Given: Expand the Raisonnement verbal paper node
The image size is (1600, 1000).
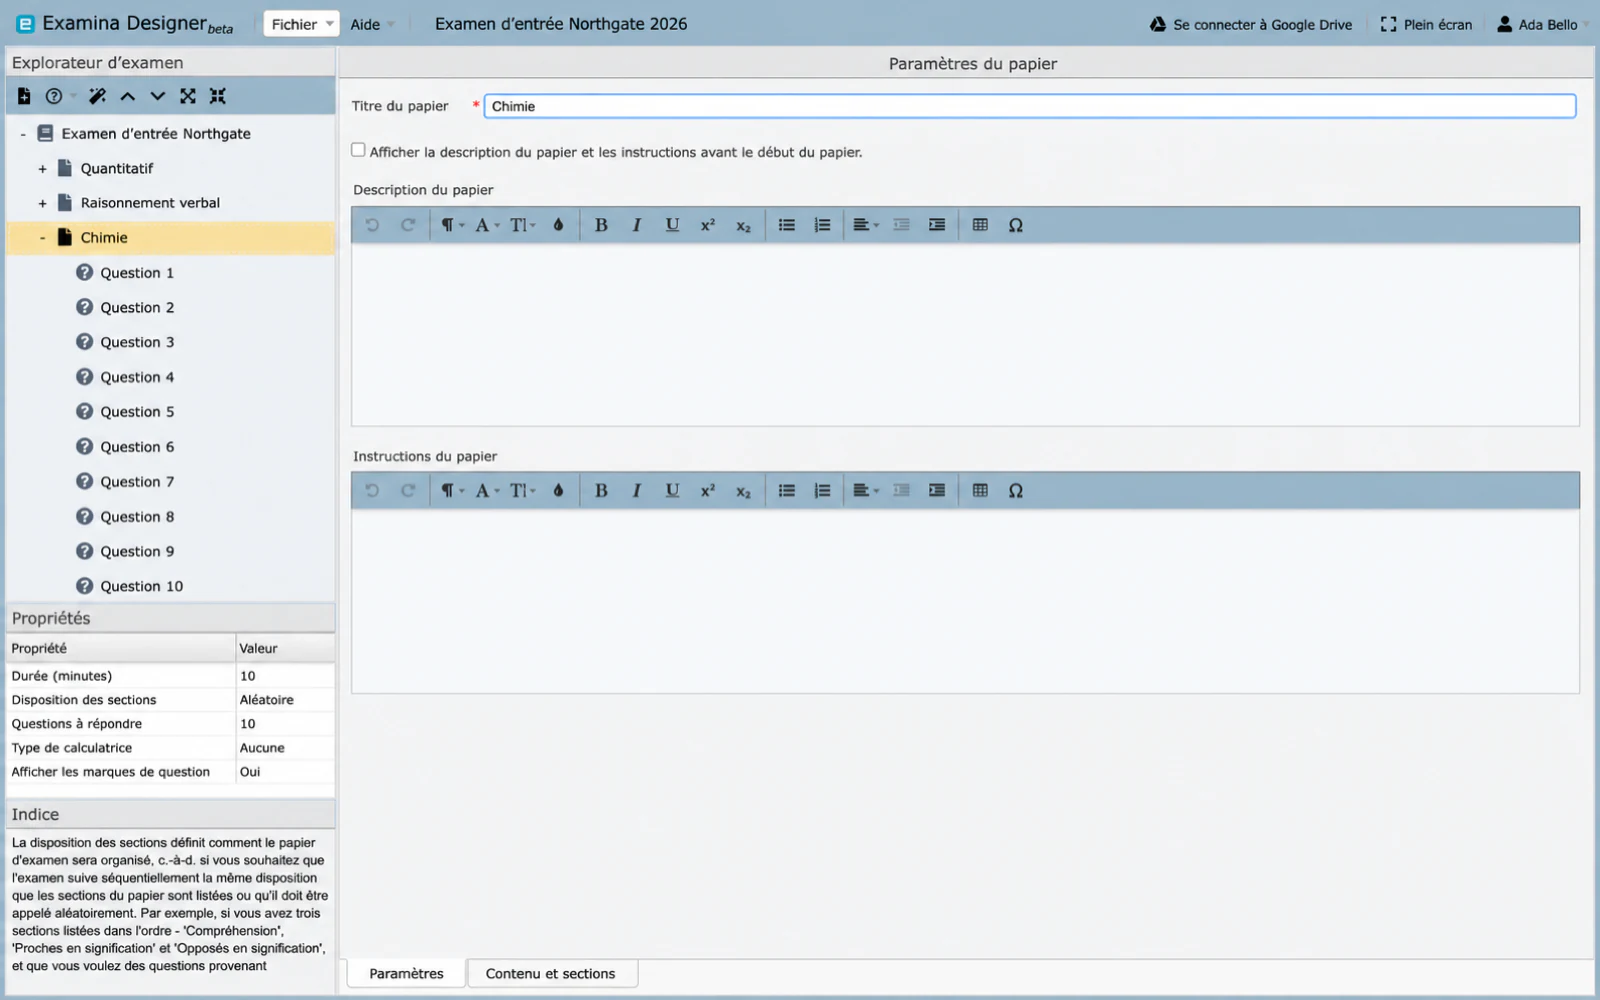Looking at the screenshot, I should [x=42, y=203].
